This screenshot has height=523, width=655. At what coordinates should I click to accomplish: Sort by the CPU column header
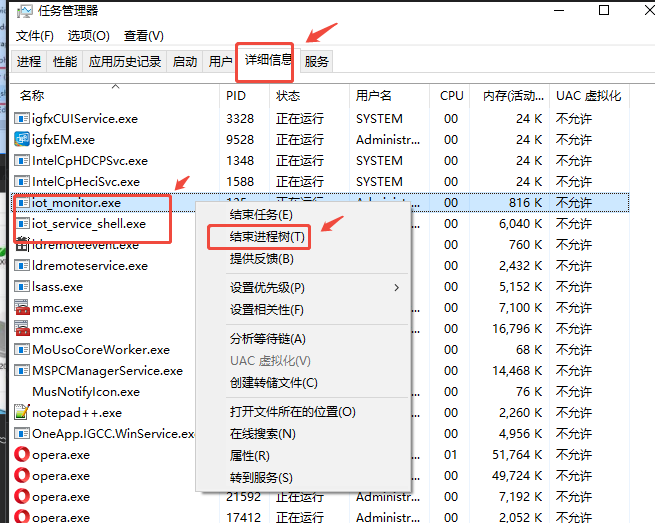coord(450,96)
